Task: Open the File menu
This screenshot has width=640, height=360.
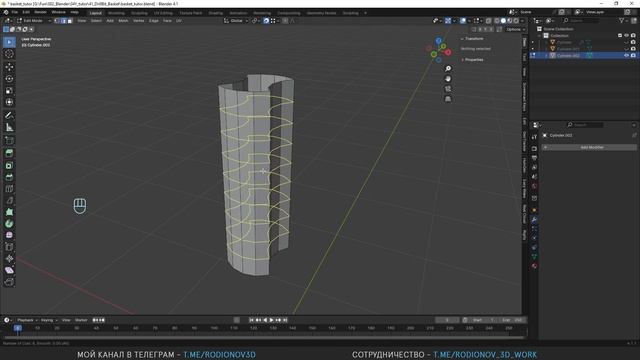Action: point(15,12)
